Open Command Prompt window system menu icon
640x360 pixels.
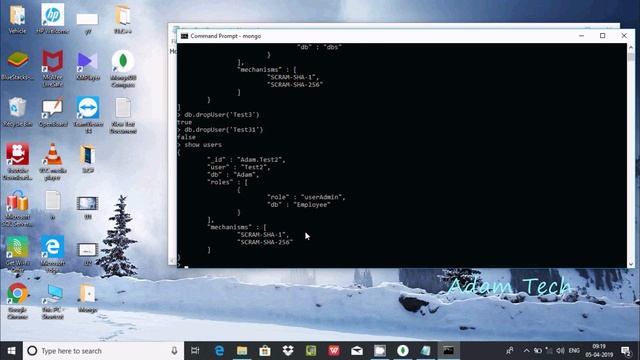pos(184,36)
